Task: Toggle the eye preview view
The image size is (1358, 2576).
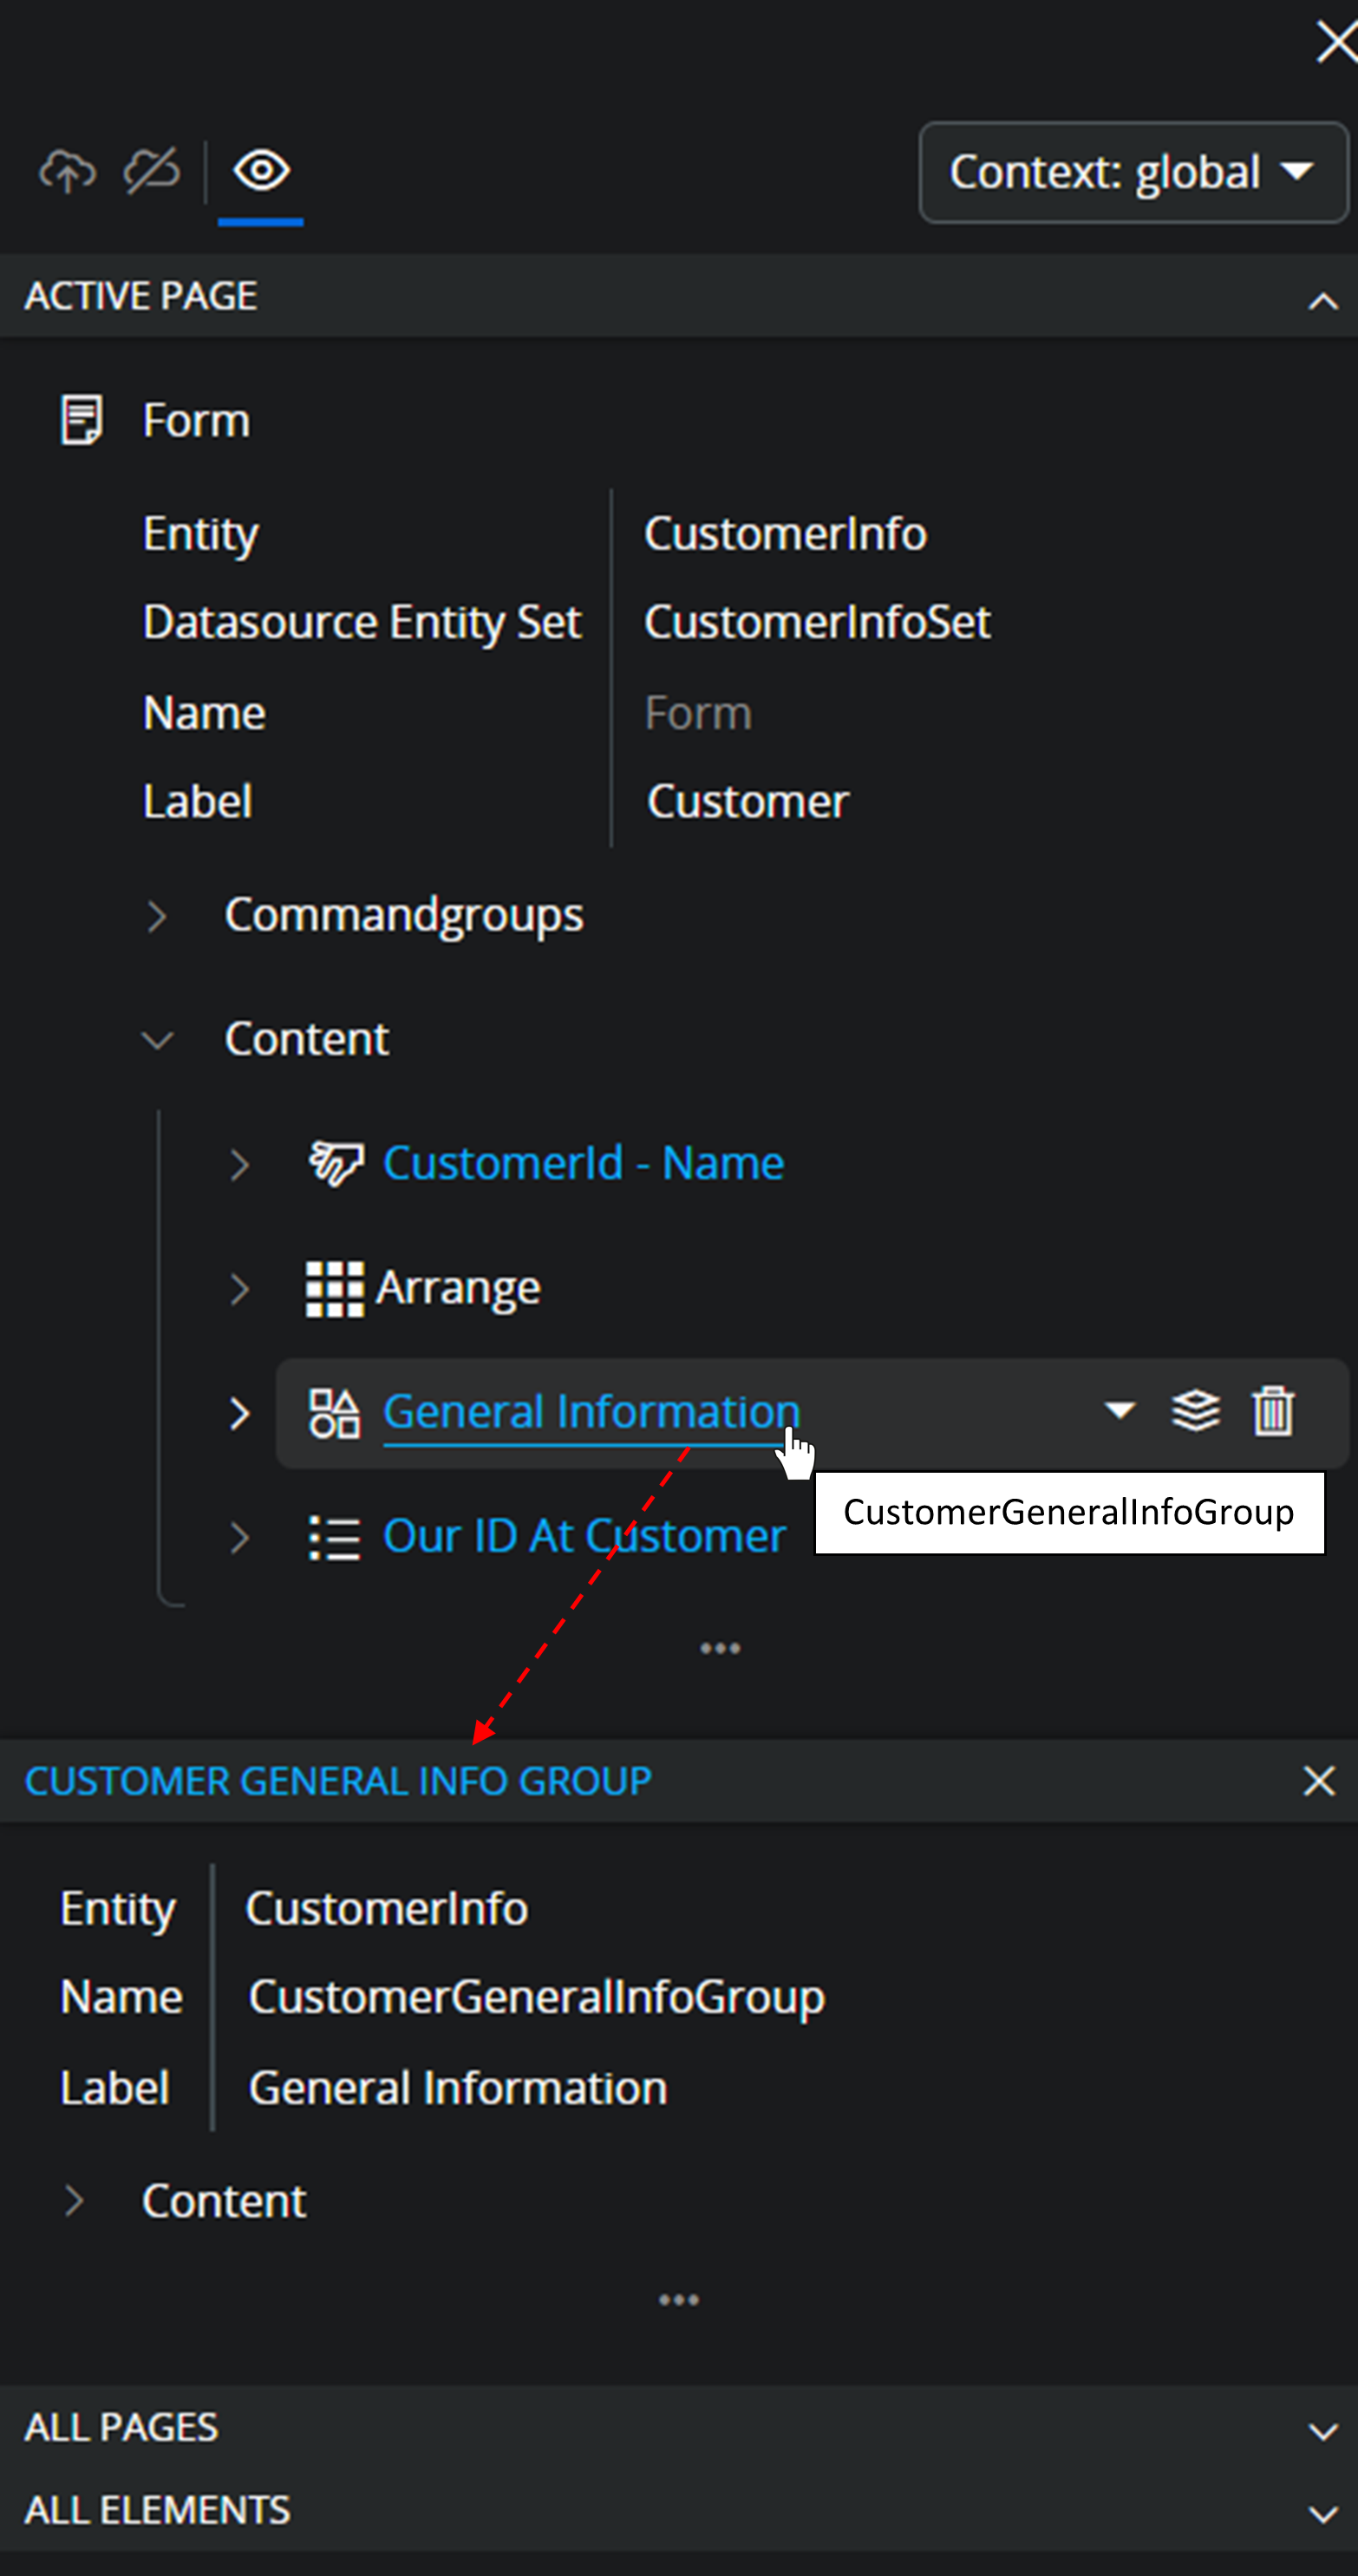Action: (x=261, y=171)
